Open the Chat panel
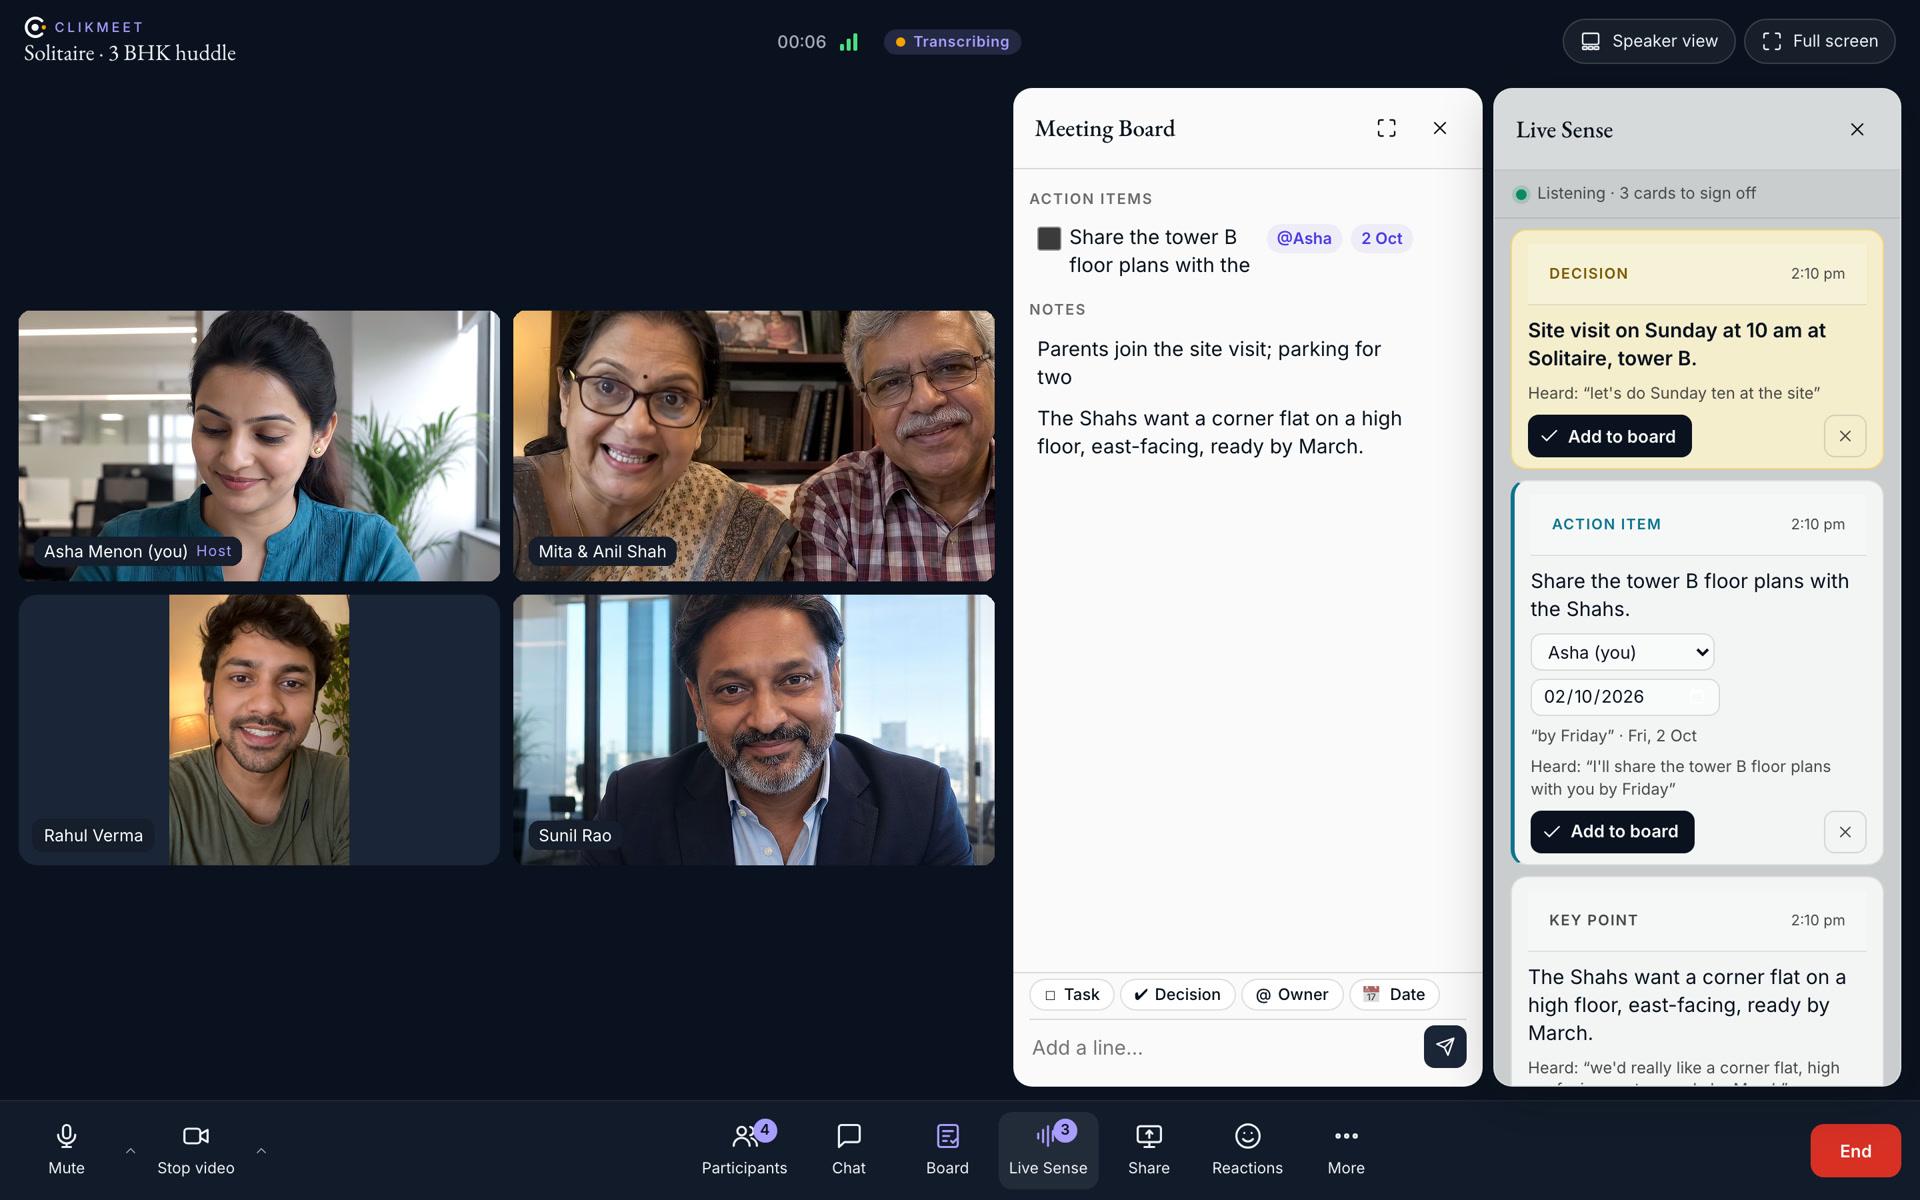 click(849, 1150)
